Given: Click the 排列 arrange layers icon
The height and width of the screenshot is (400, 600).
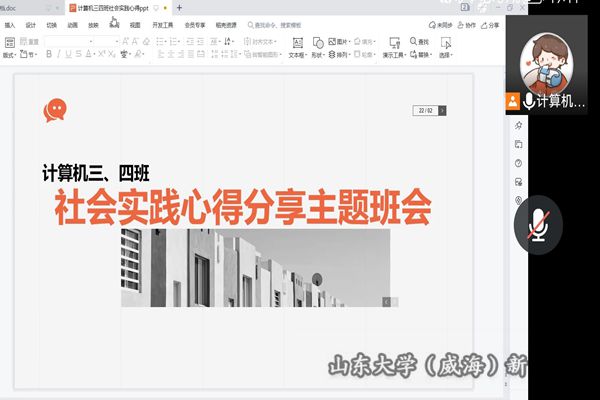Looking at the screenshot, I should point(332,54).
